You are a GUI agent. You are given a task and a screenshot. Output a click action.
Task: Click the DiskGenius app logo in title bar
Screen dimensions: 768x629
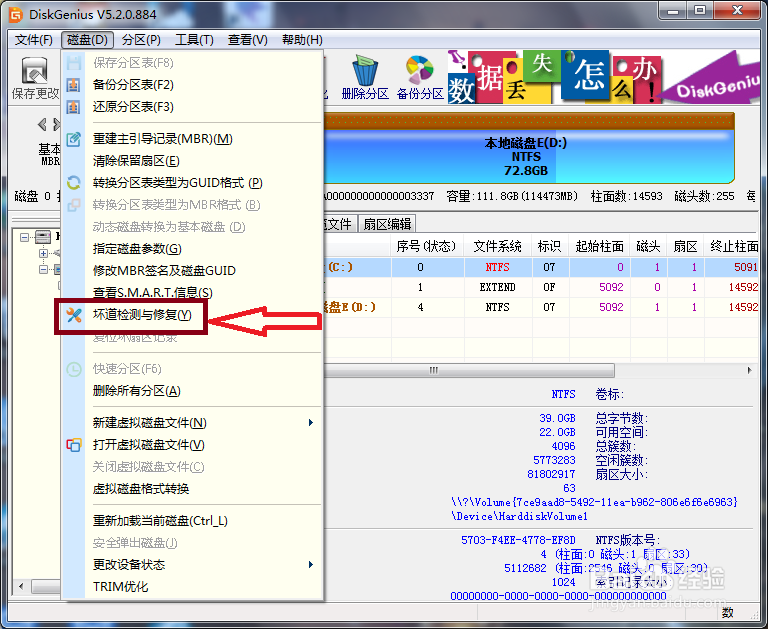[16, 15]
